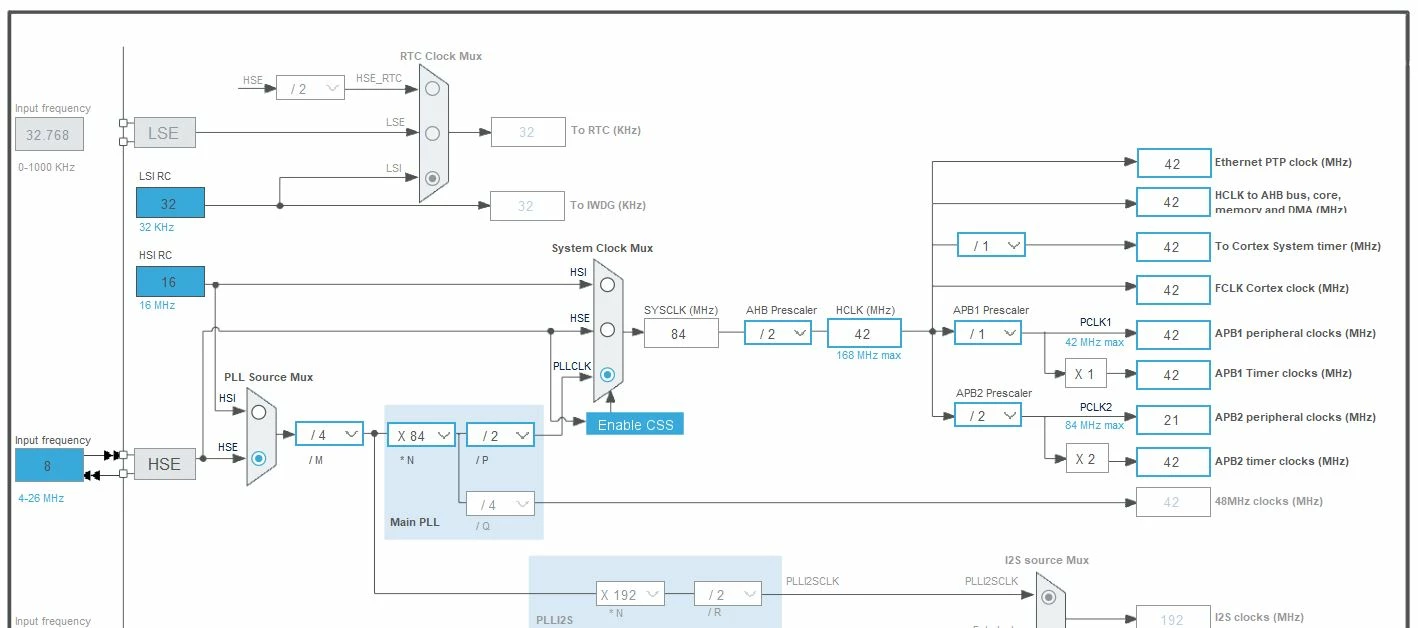Open the Cortex System timer /1 divider dropdown
The width and height of the screenshot is (1418, 628).
tap(991, 245)
